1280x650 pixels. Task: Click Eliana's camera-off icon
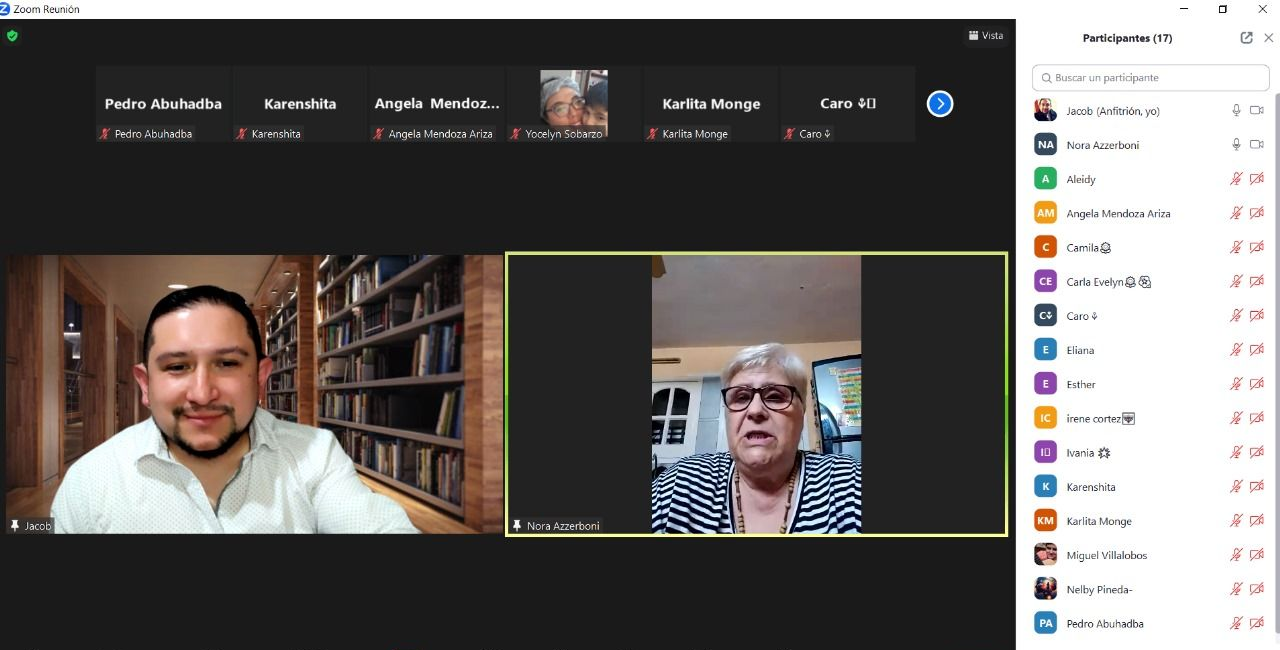coord(1257,350)
